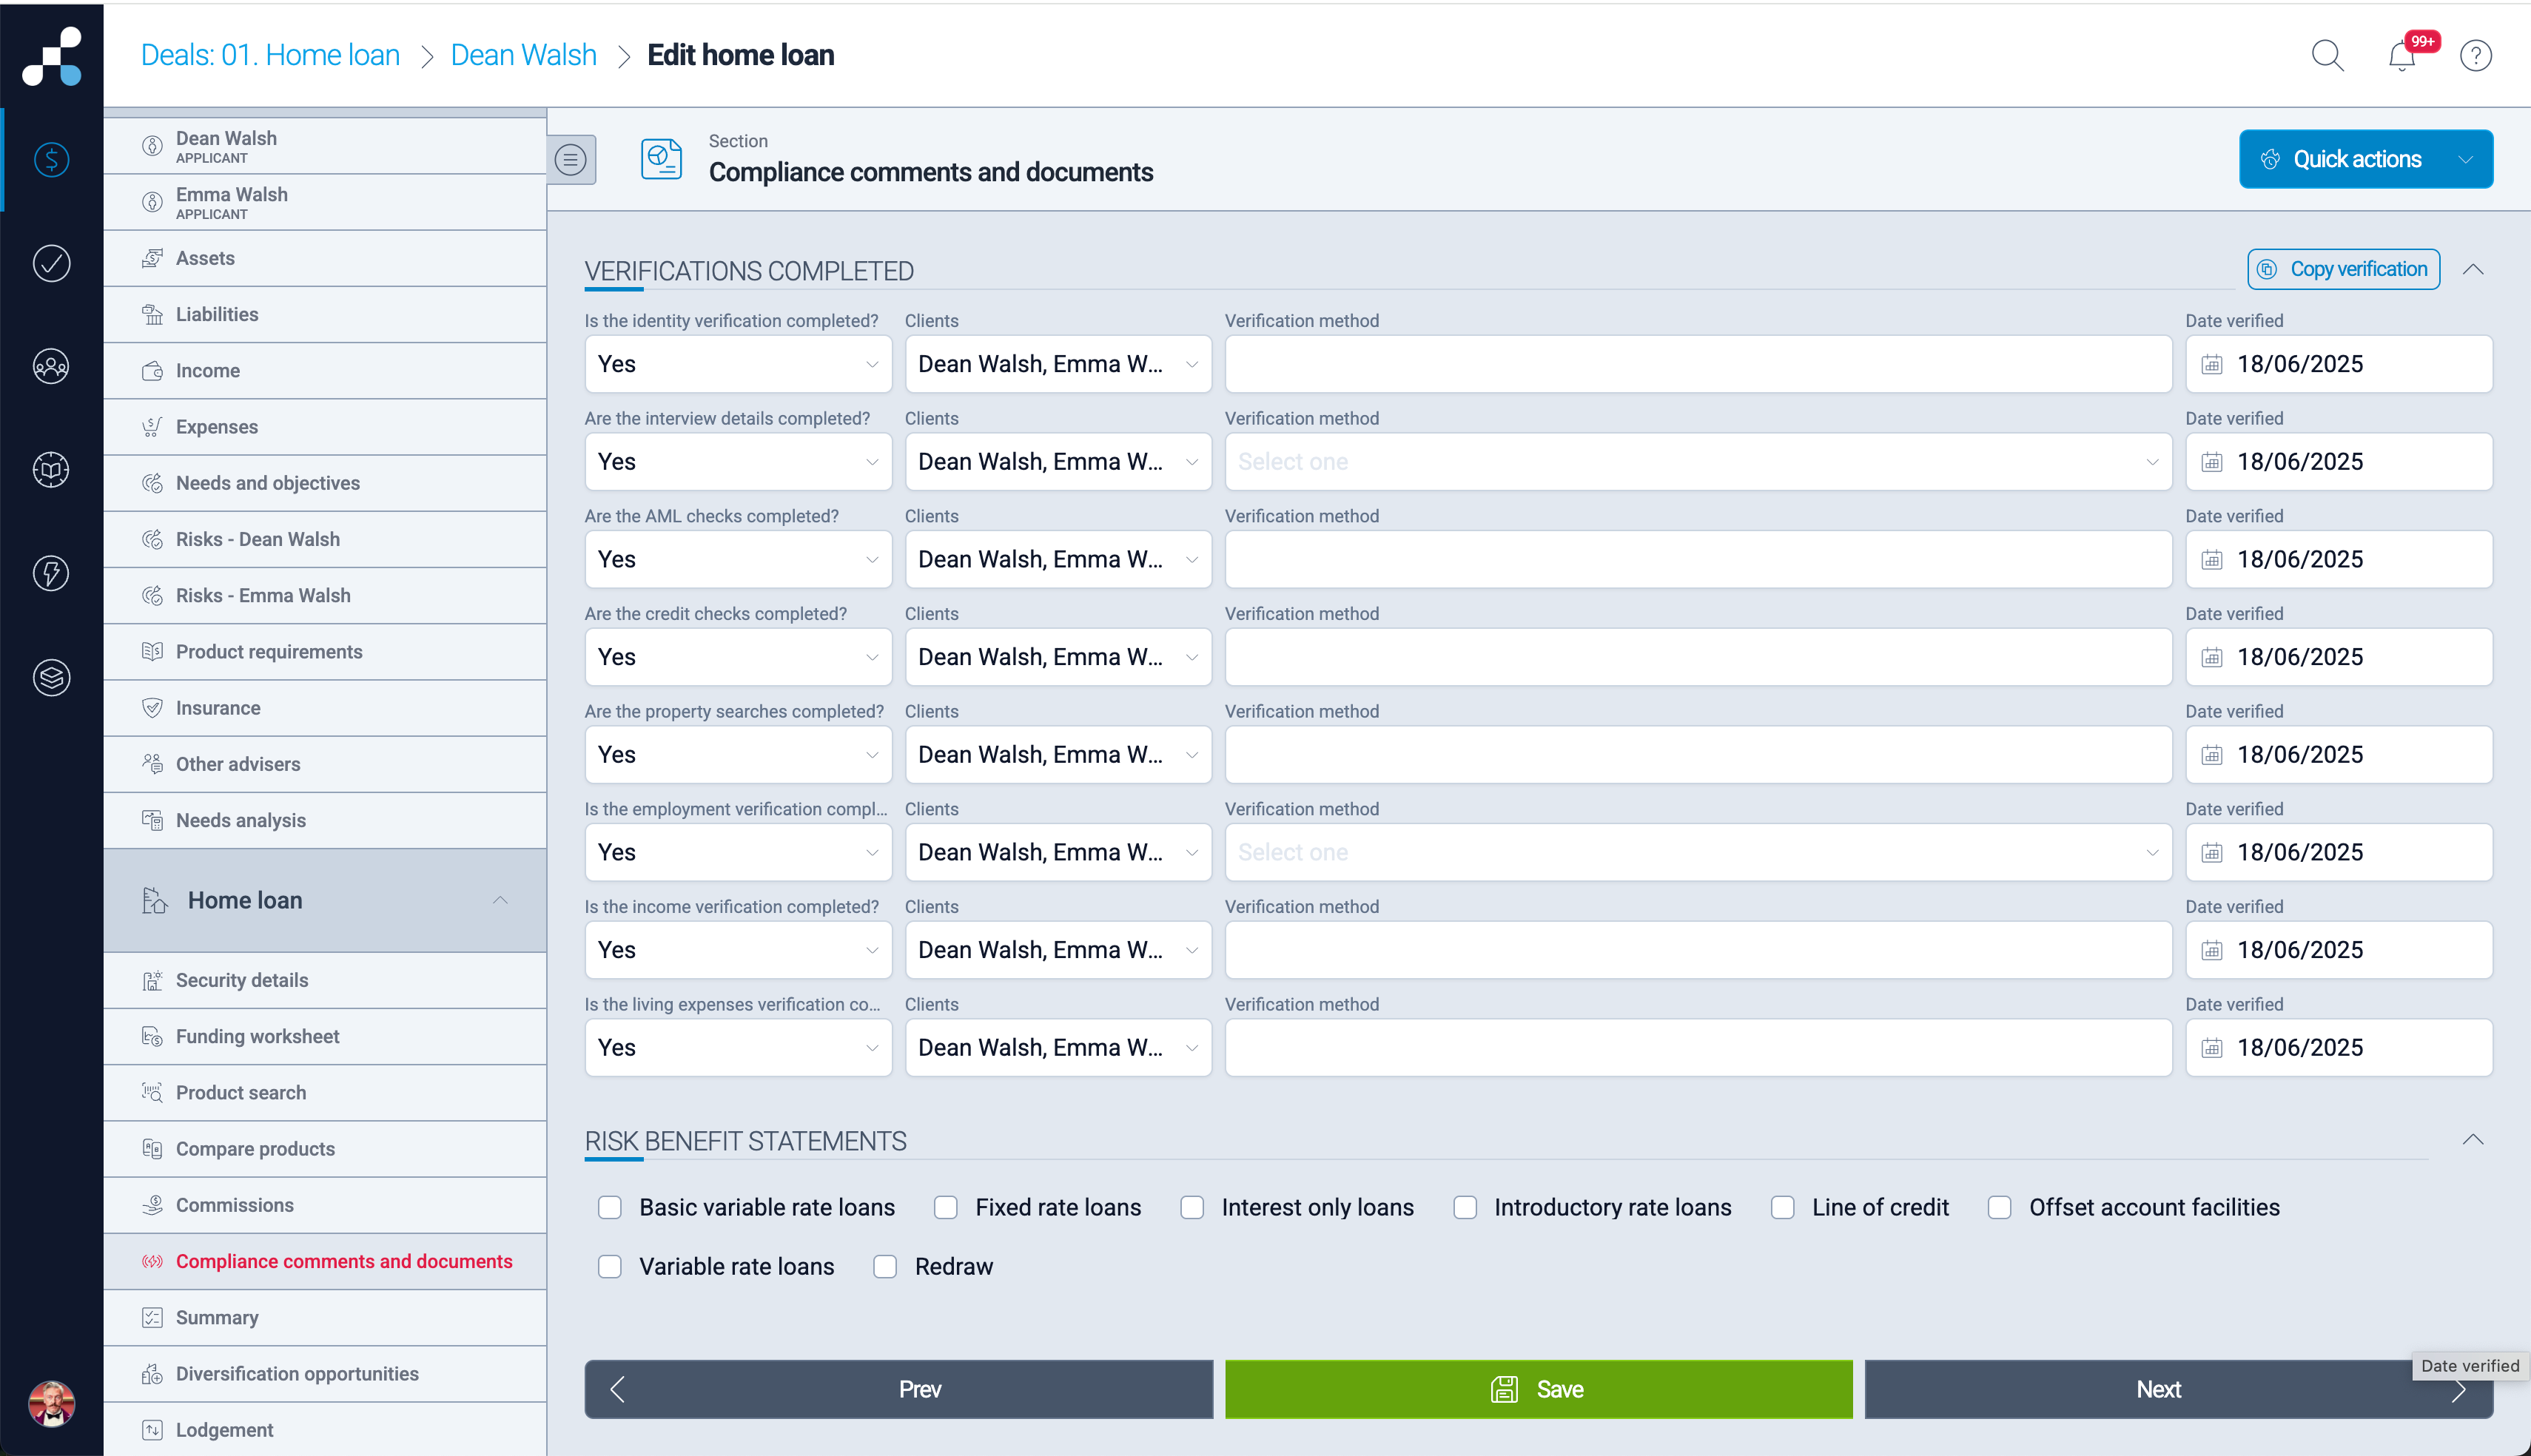This screenshot has width=2531, height=1456.
Task: Go to Security details section
Action: (325, 980)
